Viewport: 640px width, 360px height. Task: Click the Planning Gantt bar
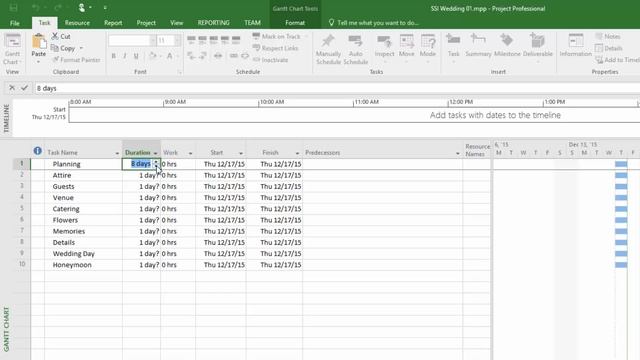621,164
